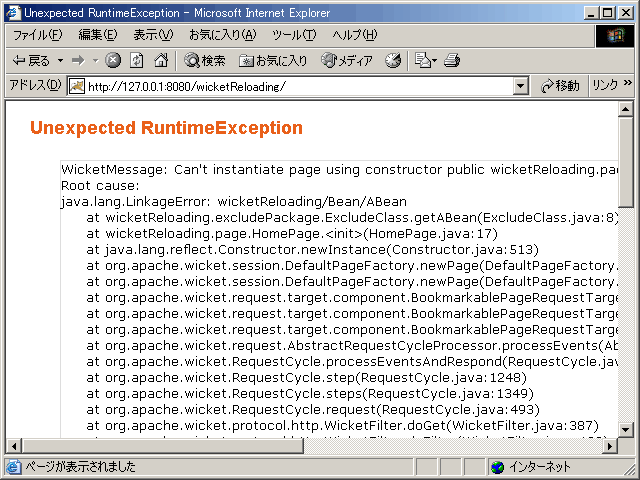
Task: Click the Home icon in toolbar
Action: (161, 60)
